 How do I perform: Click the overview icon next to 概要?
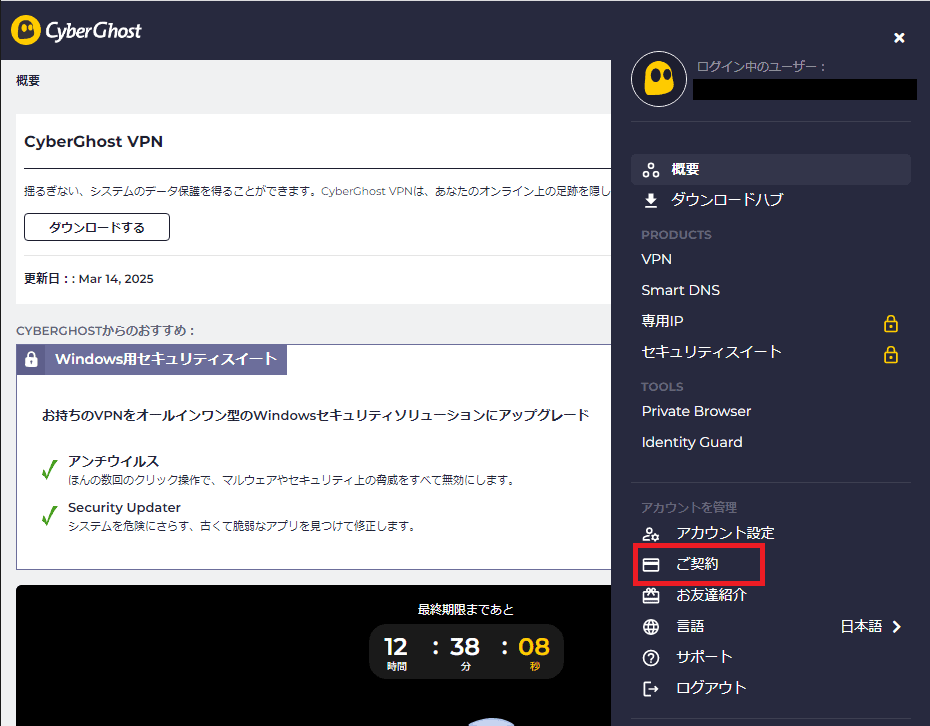click(x=651, y=170)
